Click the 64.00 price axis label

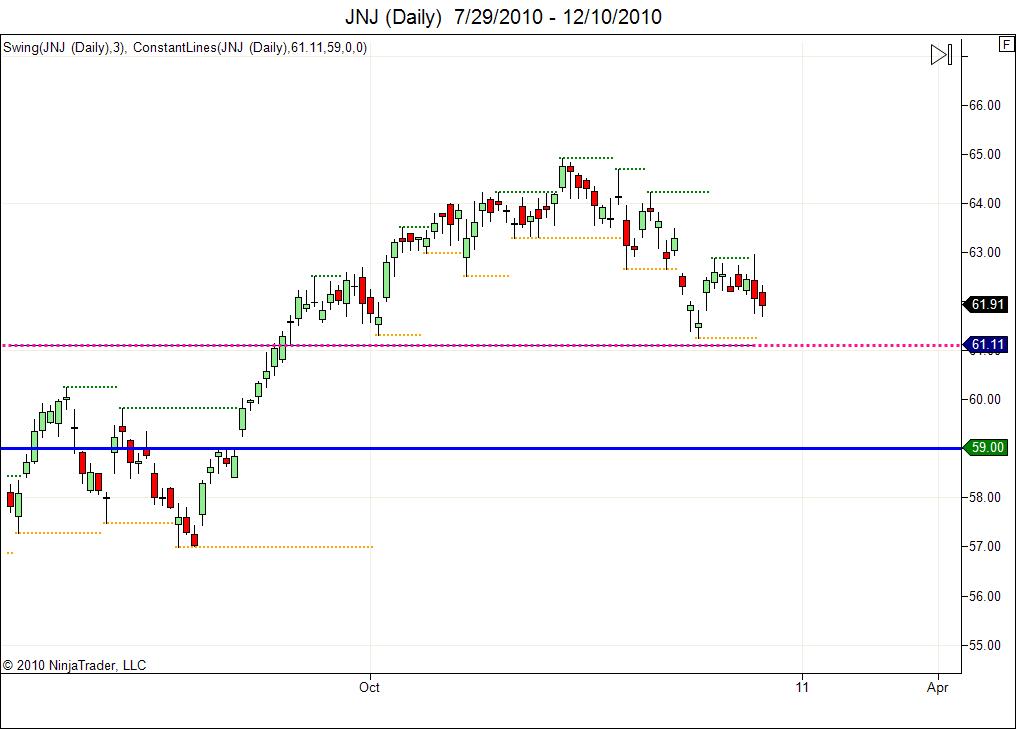click(x=984, y=203)
